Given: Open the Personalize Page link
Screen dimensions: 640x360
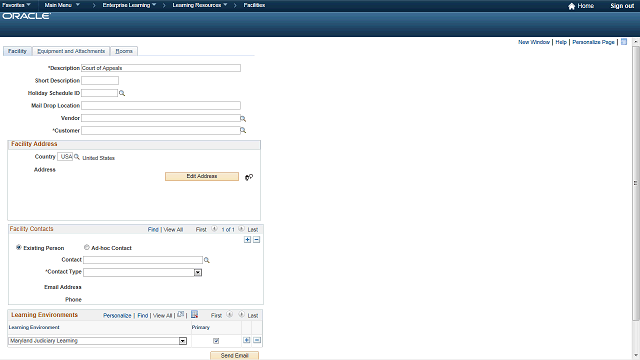Looking at the screenshot, I should [593, 42].
